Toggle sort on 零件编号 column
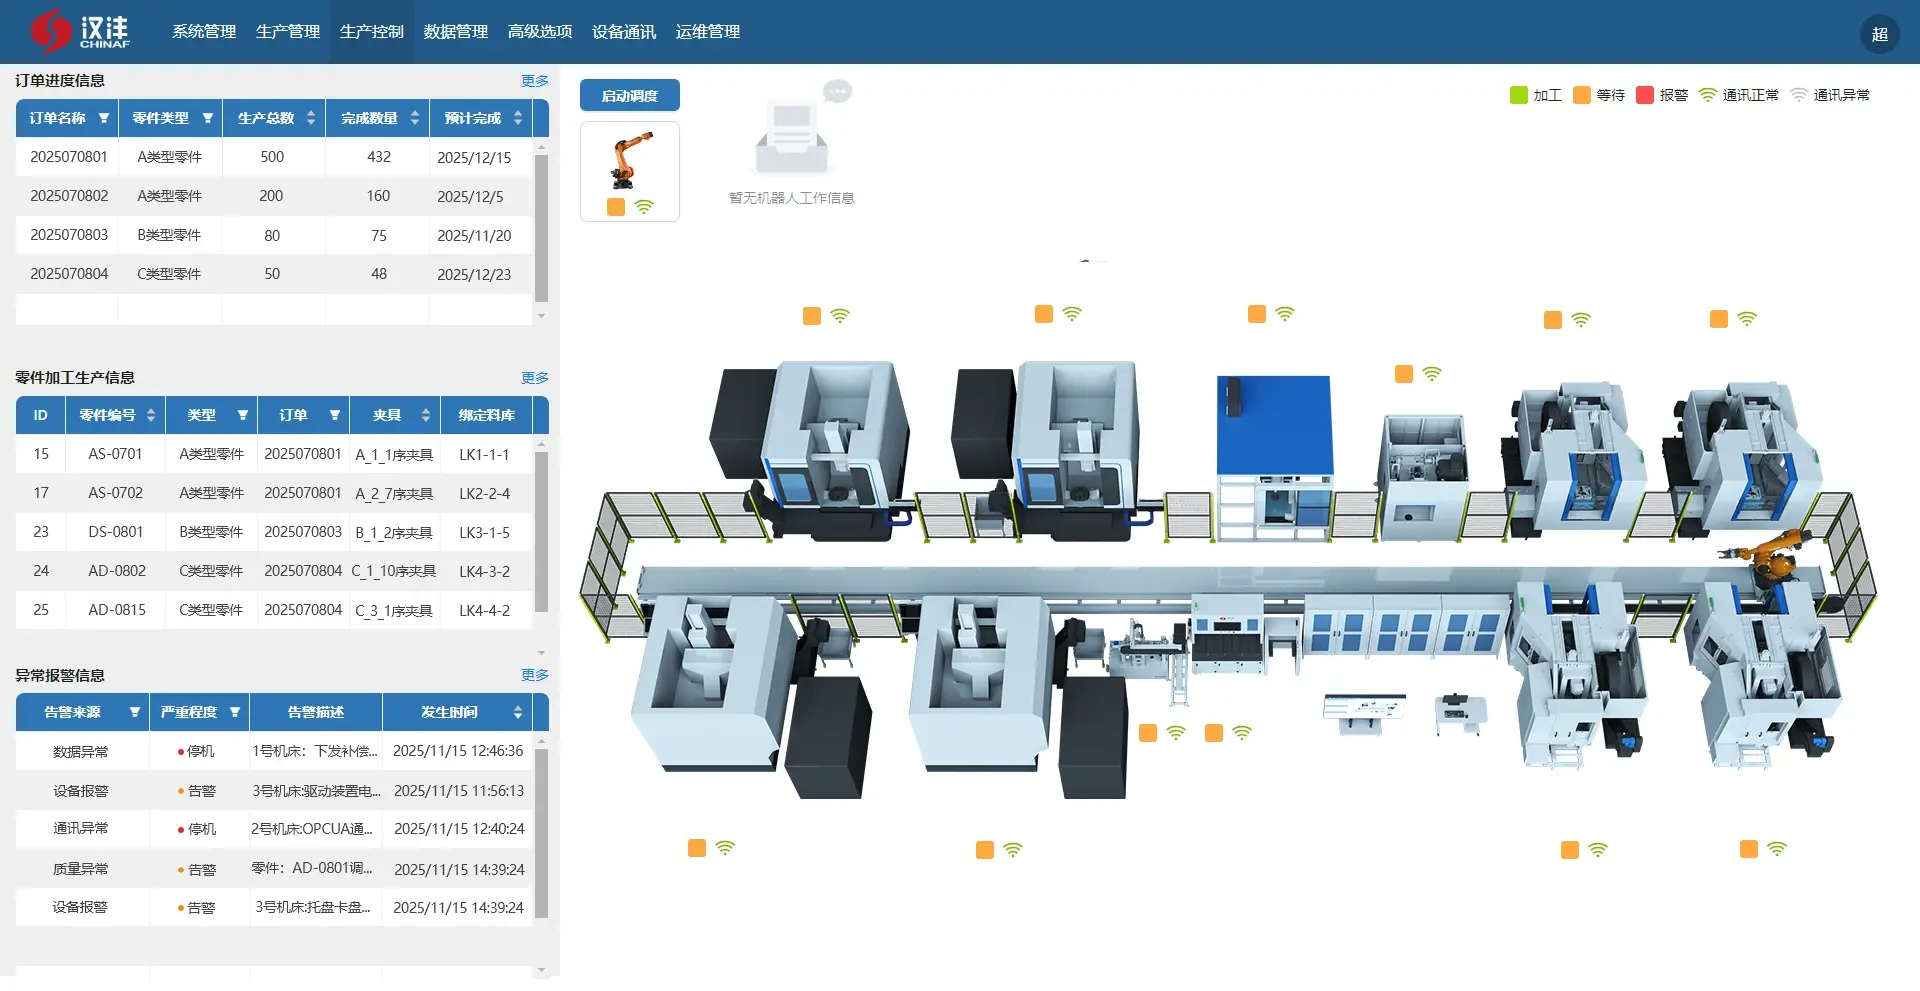Viewport: 1920px width, 991px height. (151, 415)
